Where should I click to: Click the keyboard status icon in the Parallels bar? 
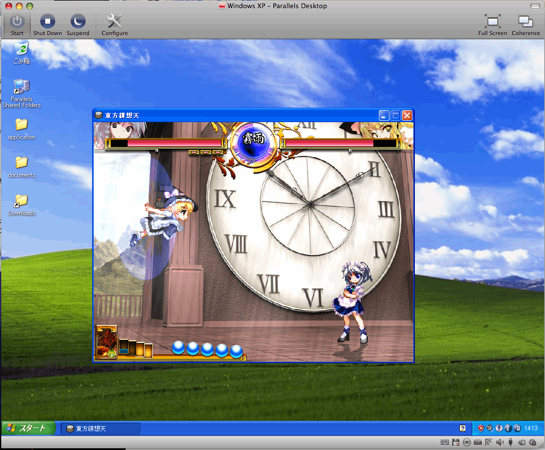pyautogui.click(x=445, y=442)
